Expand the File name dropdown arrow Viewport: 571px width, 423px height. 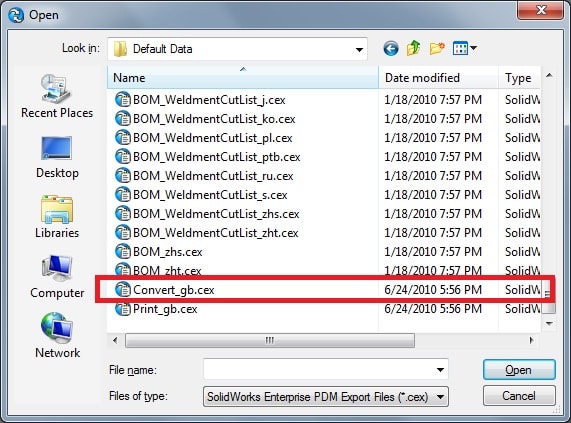pos(440,370)
